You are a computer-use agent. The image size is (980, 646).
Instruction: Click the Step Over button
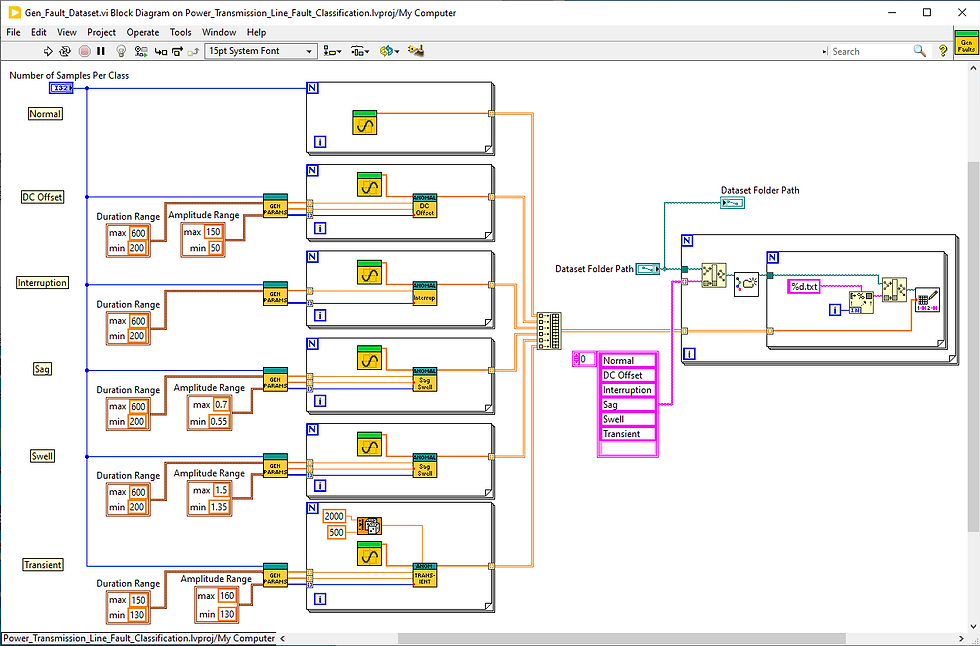click(177, 51)
